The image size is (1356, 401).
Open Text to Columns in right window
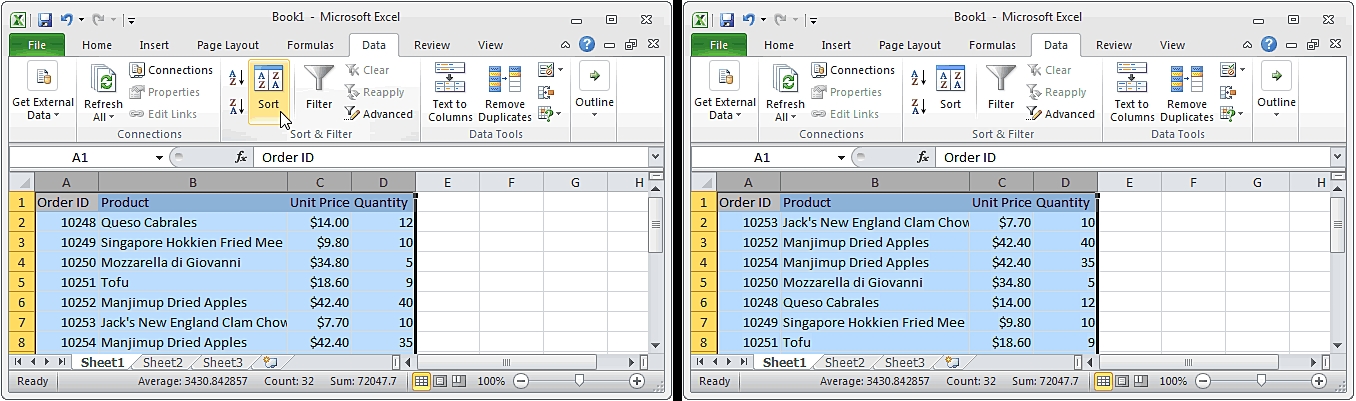click(x=1132, y=92)
